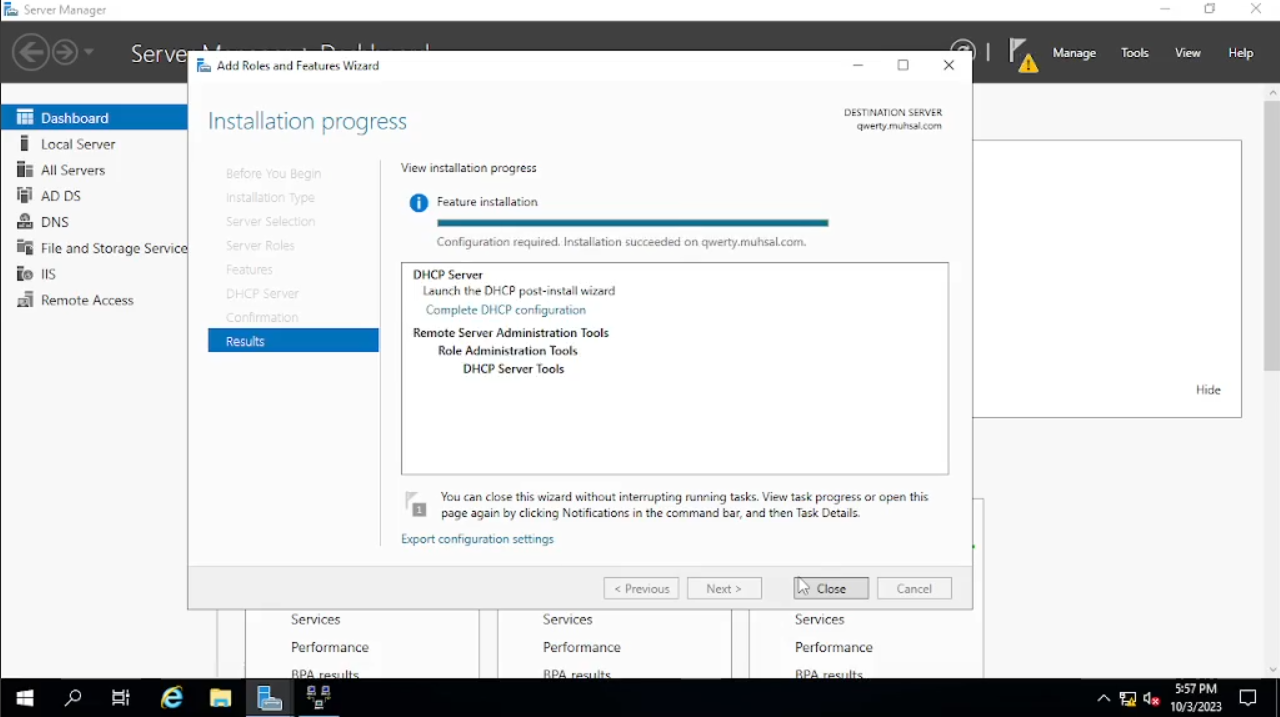Click the Hide link on dashboard tile
This screenshot has height=717, width=1280.
coord(1208,390)
